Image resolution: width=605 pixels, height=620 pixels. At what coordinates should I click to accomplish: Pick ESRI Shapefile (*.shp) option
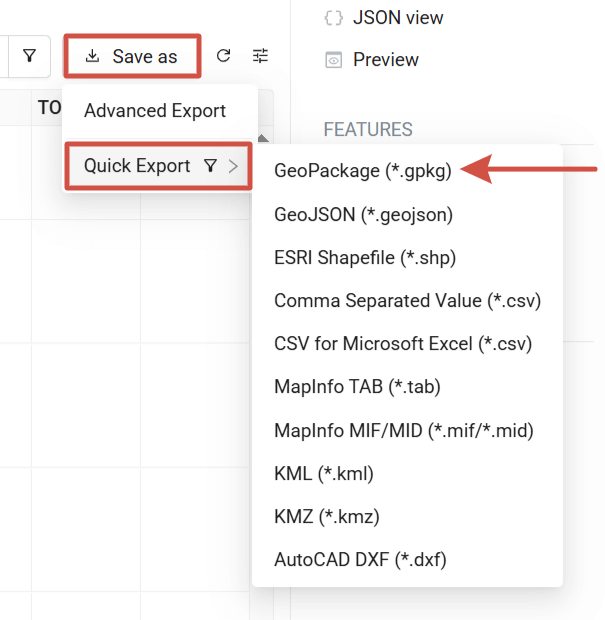coord(365,257)
